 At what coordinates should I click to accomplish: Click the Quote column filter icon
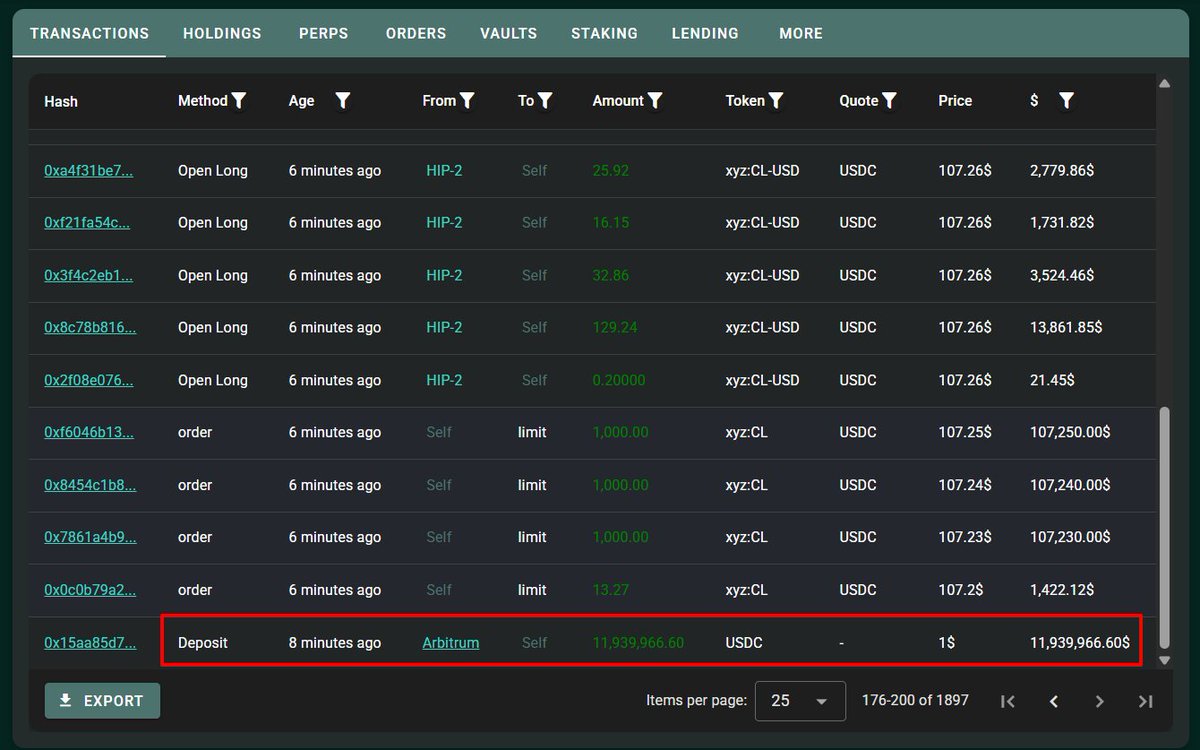point(889,100)
